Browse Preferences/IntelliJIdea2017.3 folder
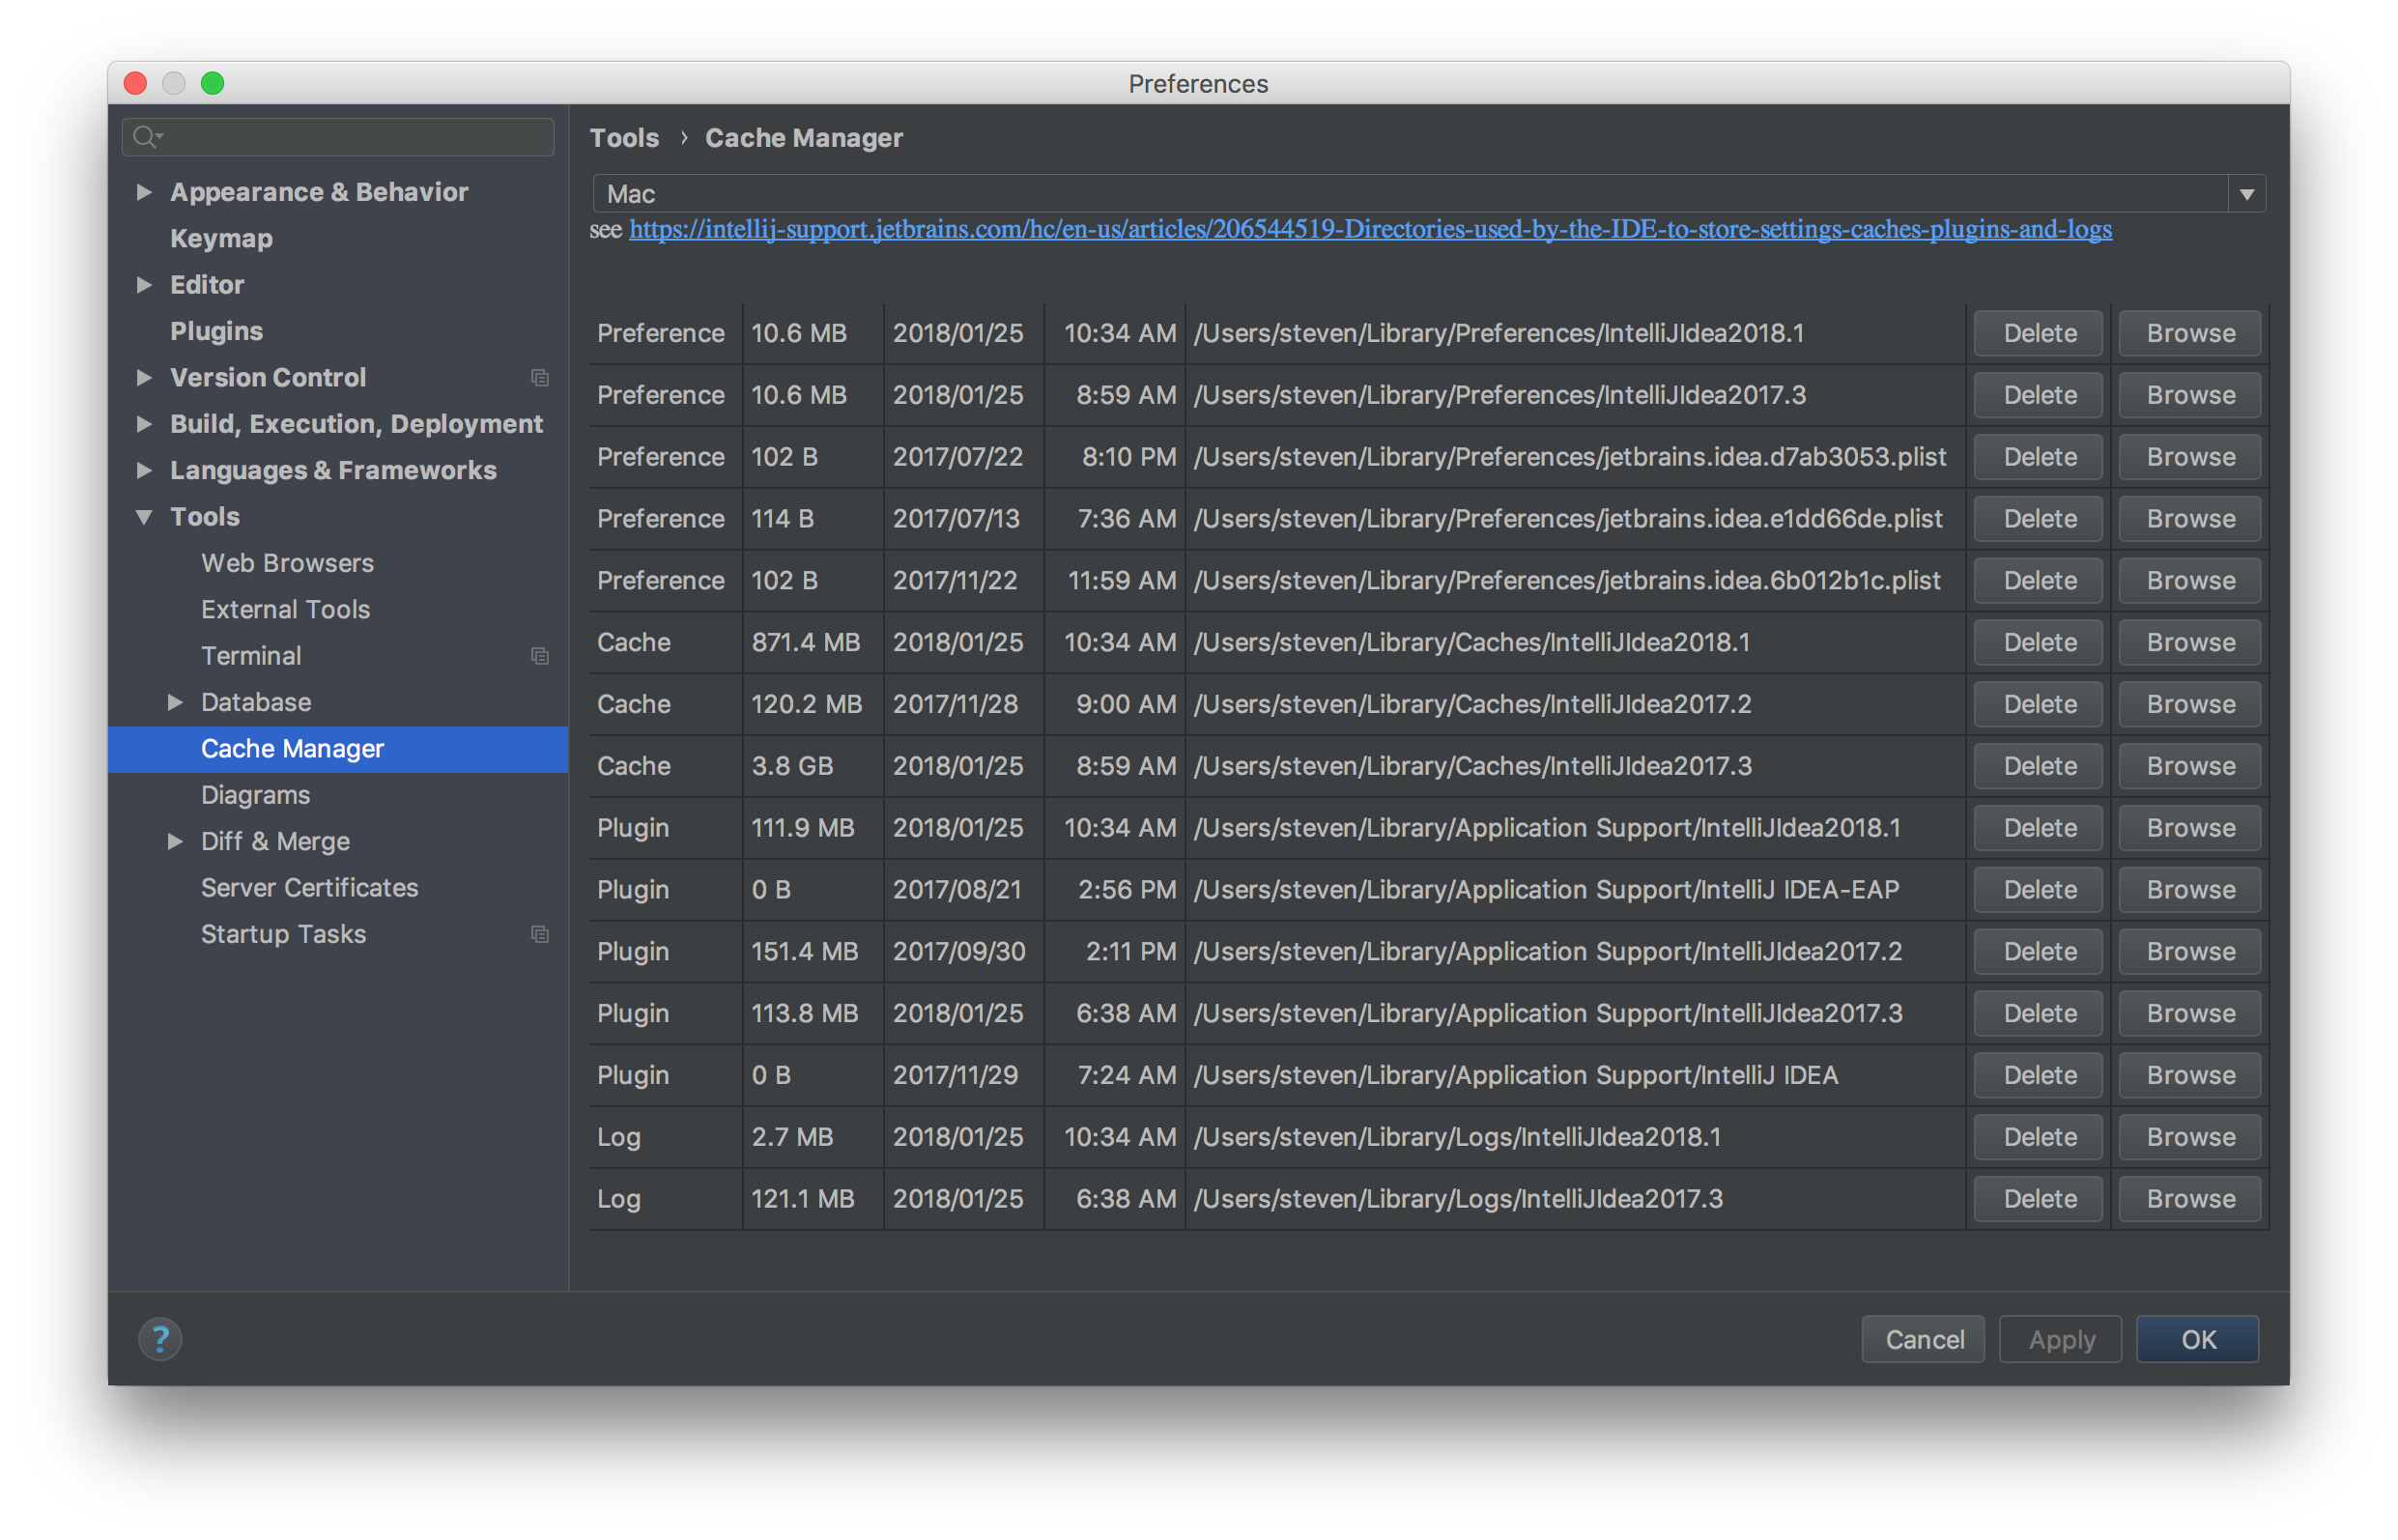The image size is (2398, 1540). (x=2190, y=395)
